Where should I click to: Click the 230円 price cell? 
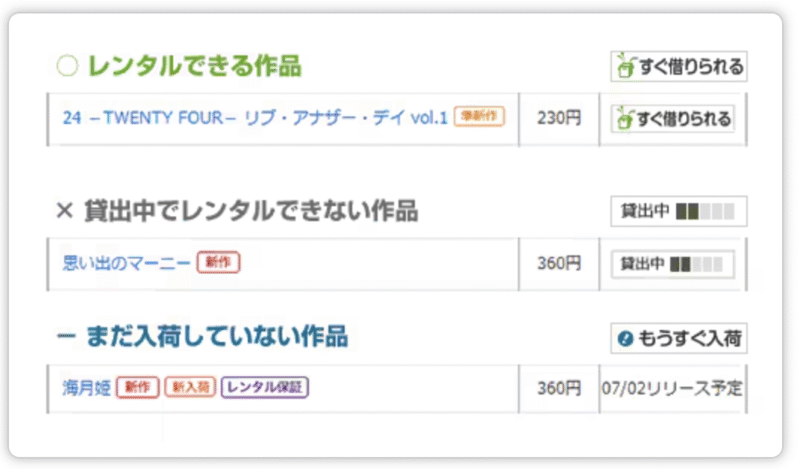[x=558, y=118]
